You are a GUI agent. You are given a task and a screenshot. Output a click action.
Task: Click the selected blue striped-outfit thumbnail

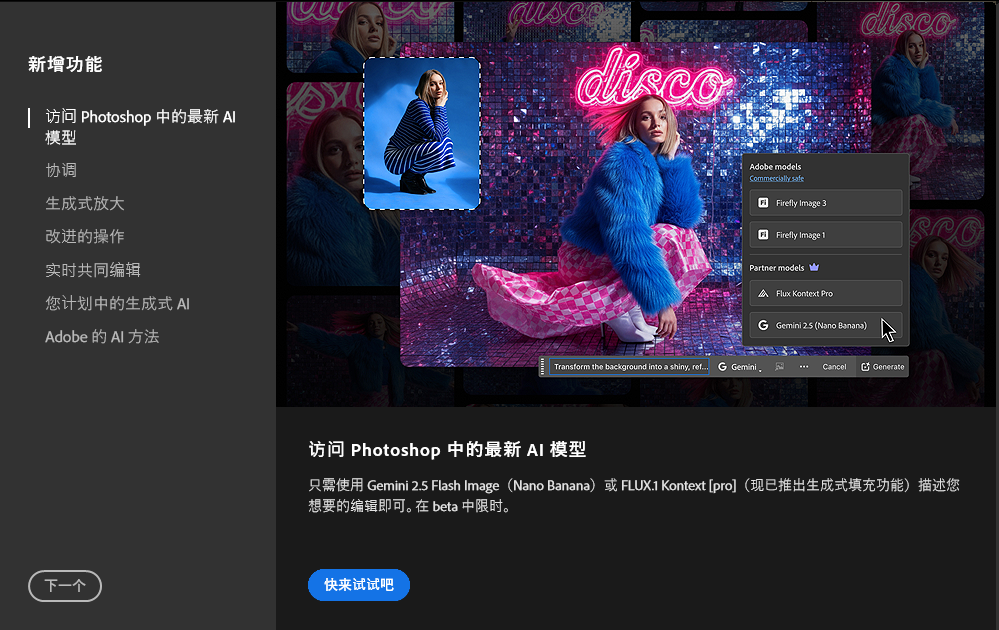click(422, 134)
